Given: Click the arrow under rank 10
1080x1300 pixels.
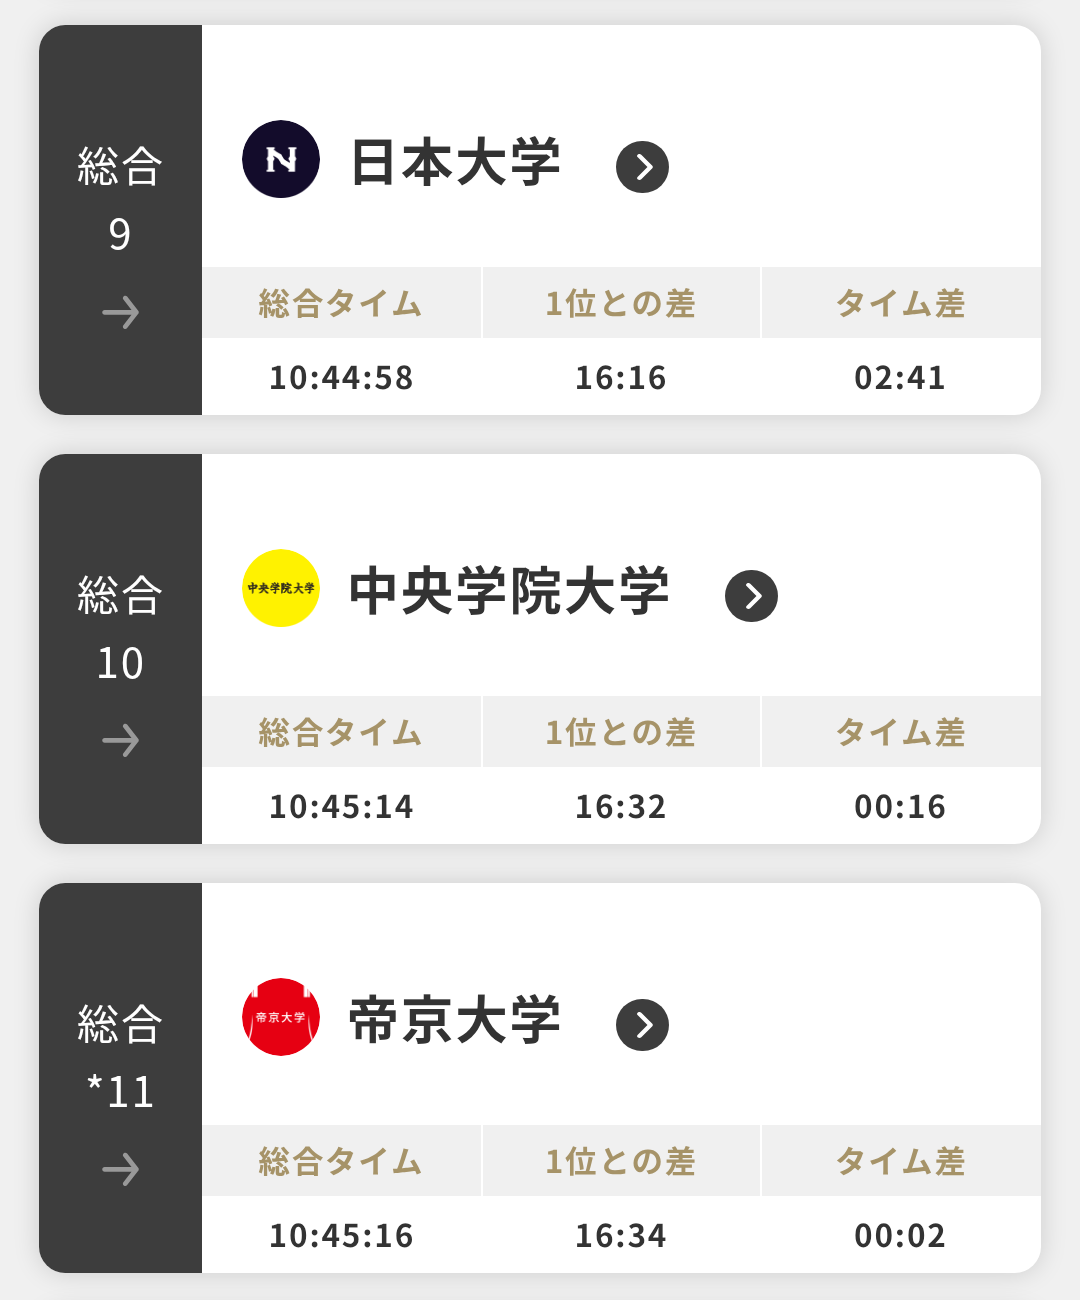Looking at the screenshot, I should coord(121,741).
